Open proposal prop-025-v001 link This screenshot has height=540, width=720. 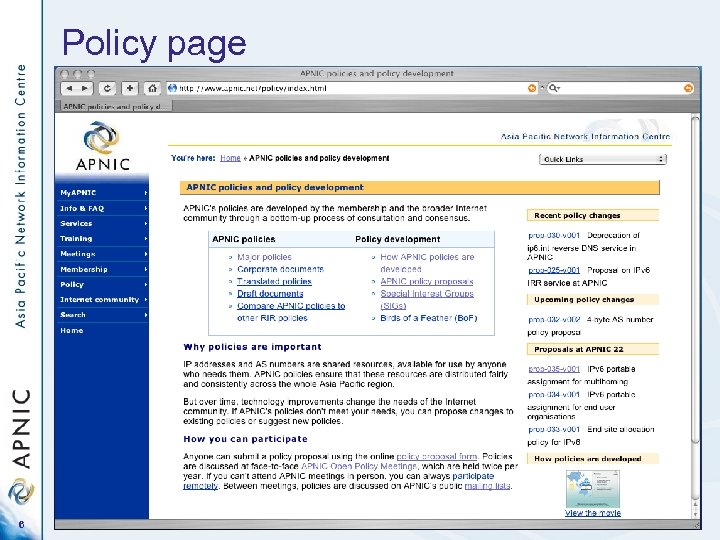click(x=554, y=270)
